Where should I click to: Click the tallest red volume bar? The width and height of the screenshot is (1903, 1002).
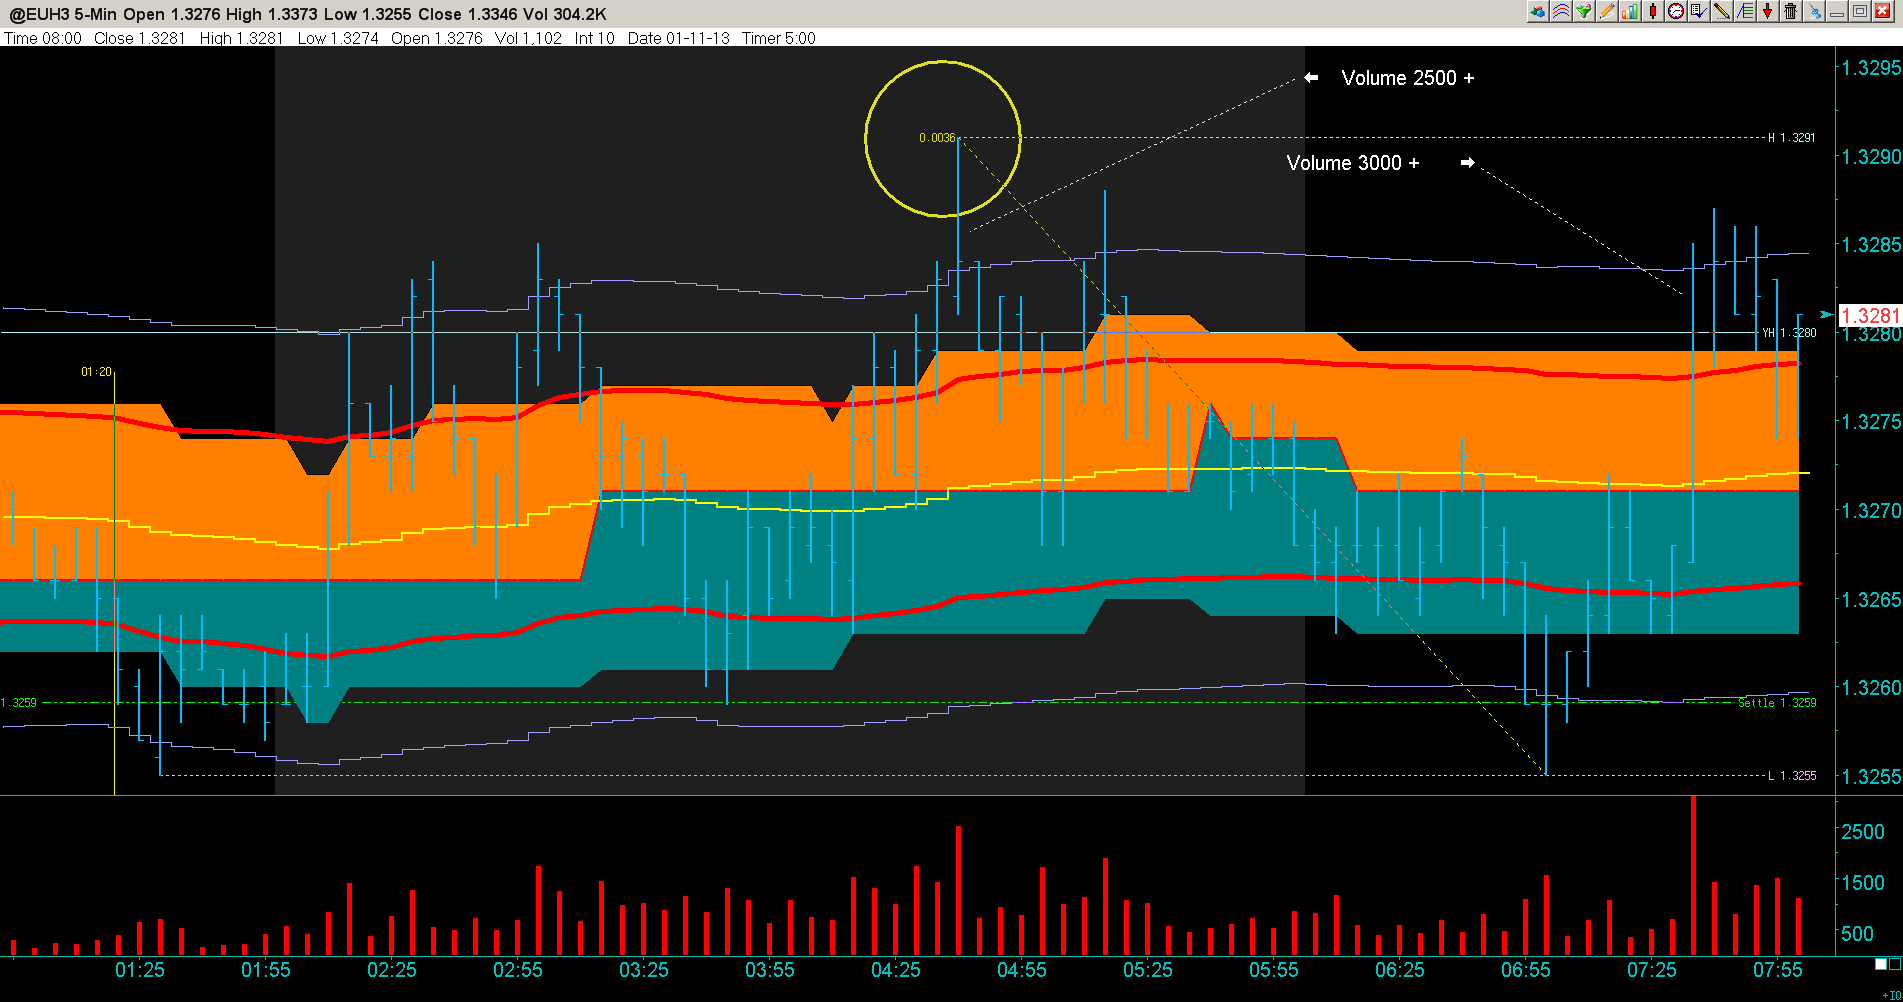click(1693, 876)
